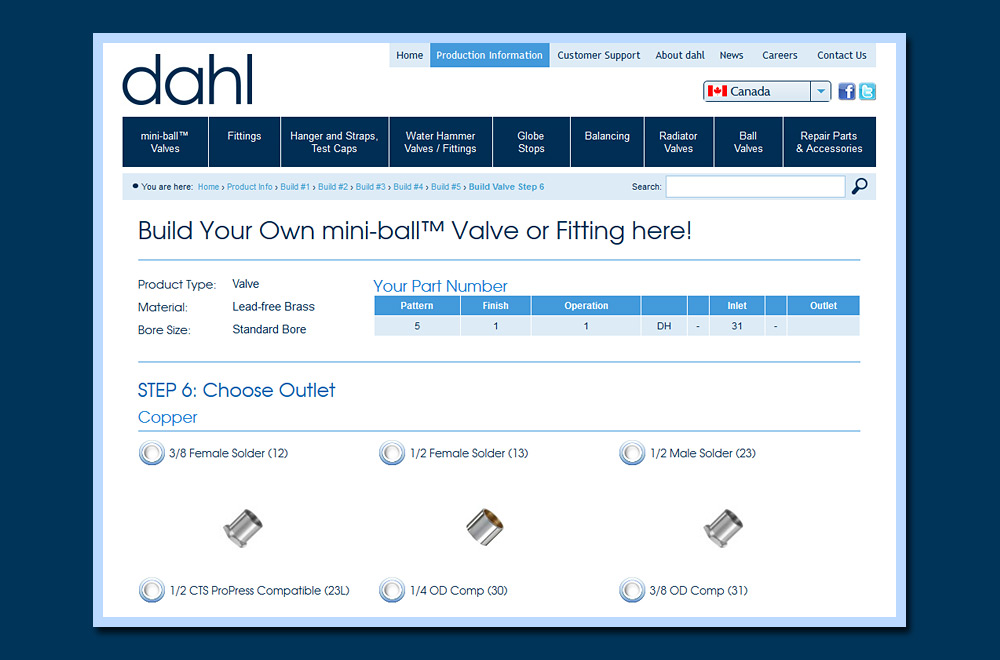
Task: Go back to Build #4 breadcrumb
Action: click(408, 187)
